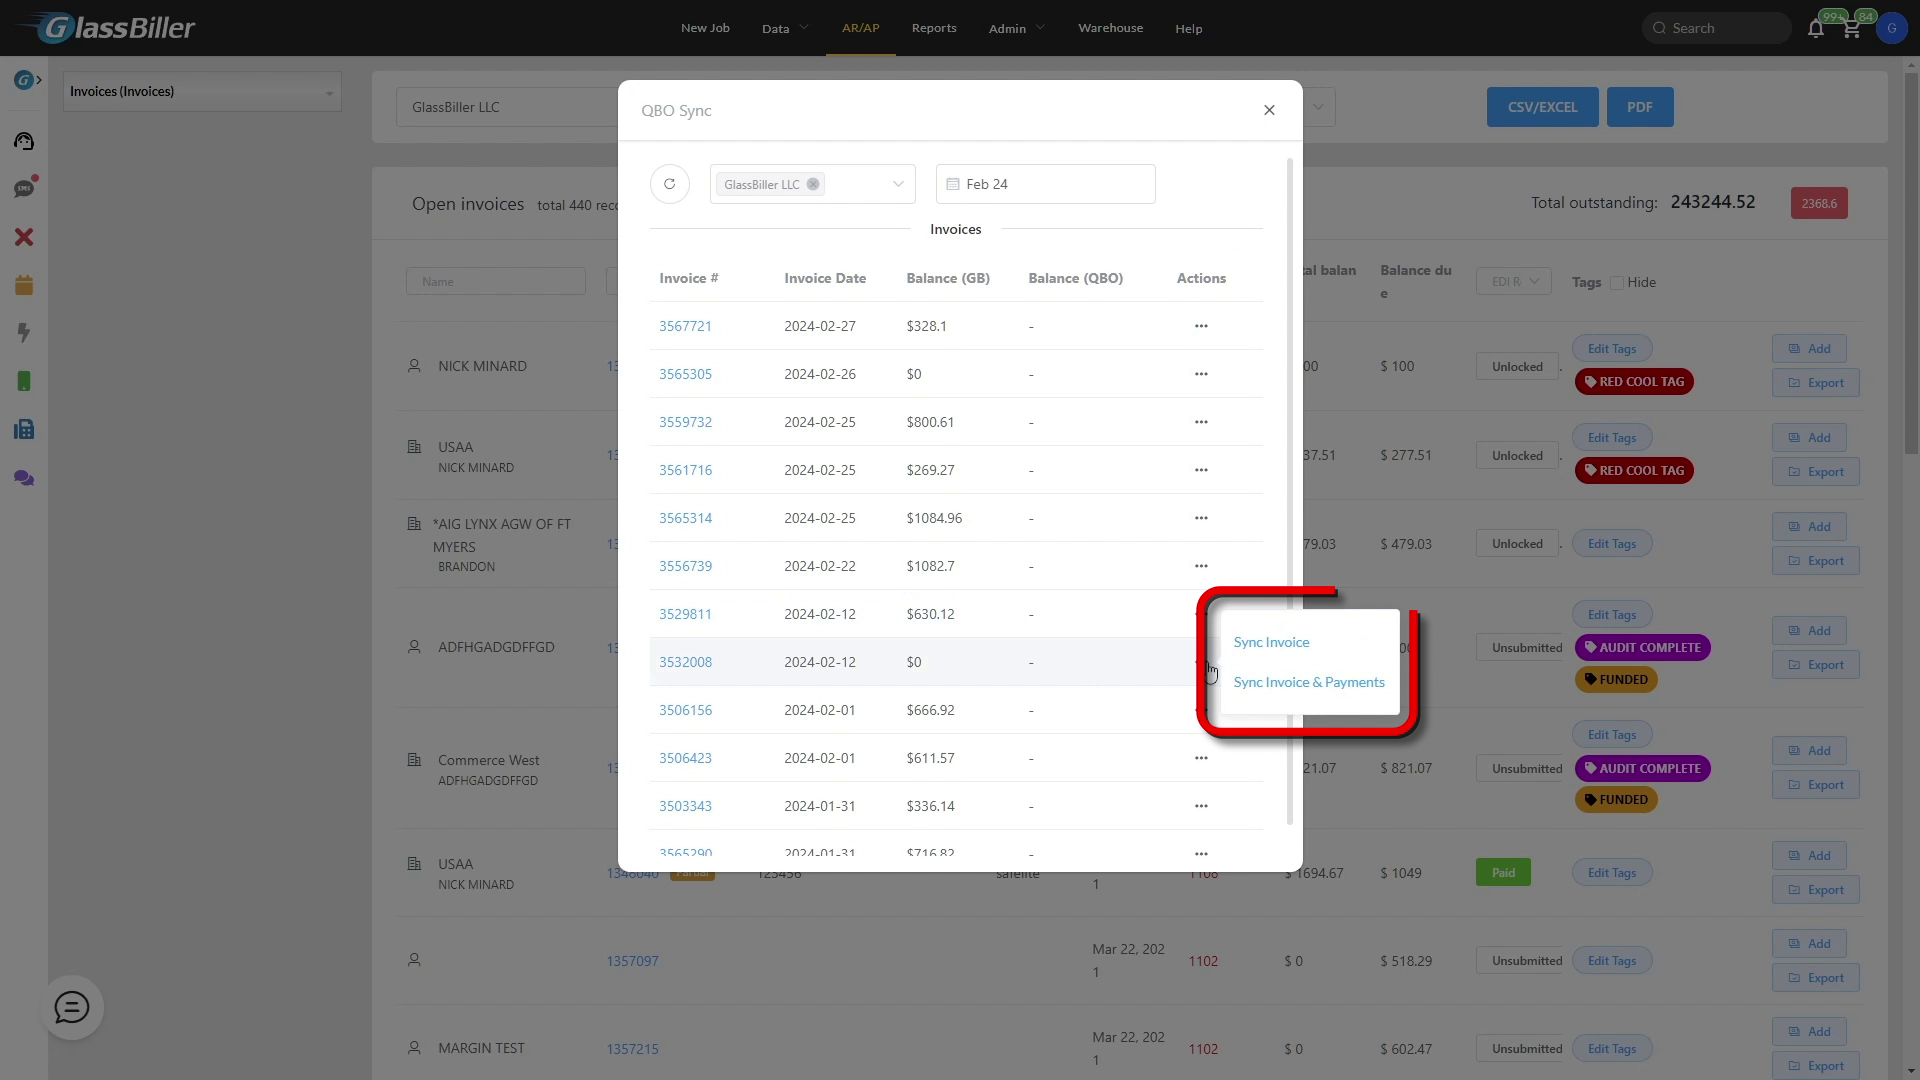This screenshot has height=1080, width=1920.
Task: Open the lightning bolt sidebar icon
Action: (24, 333)
